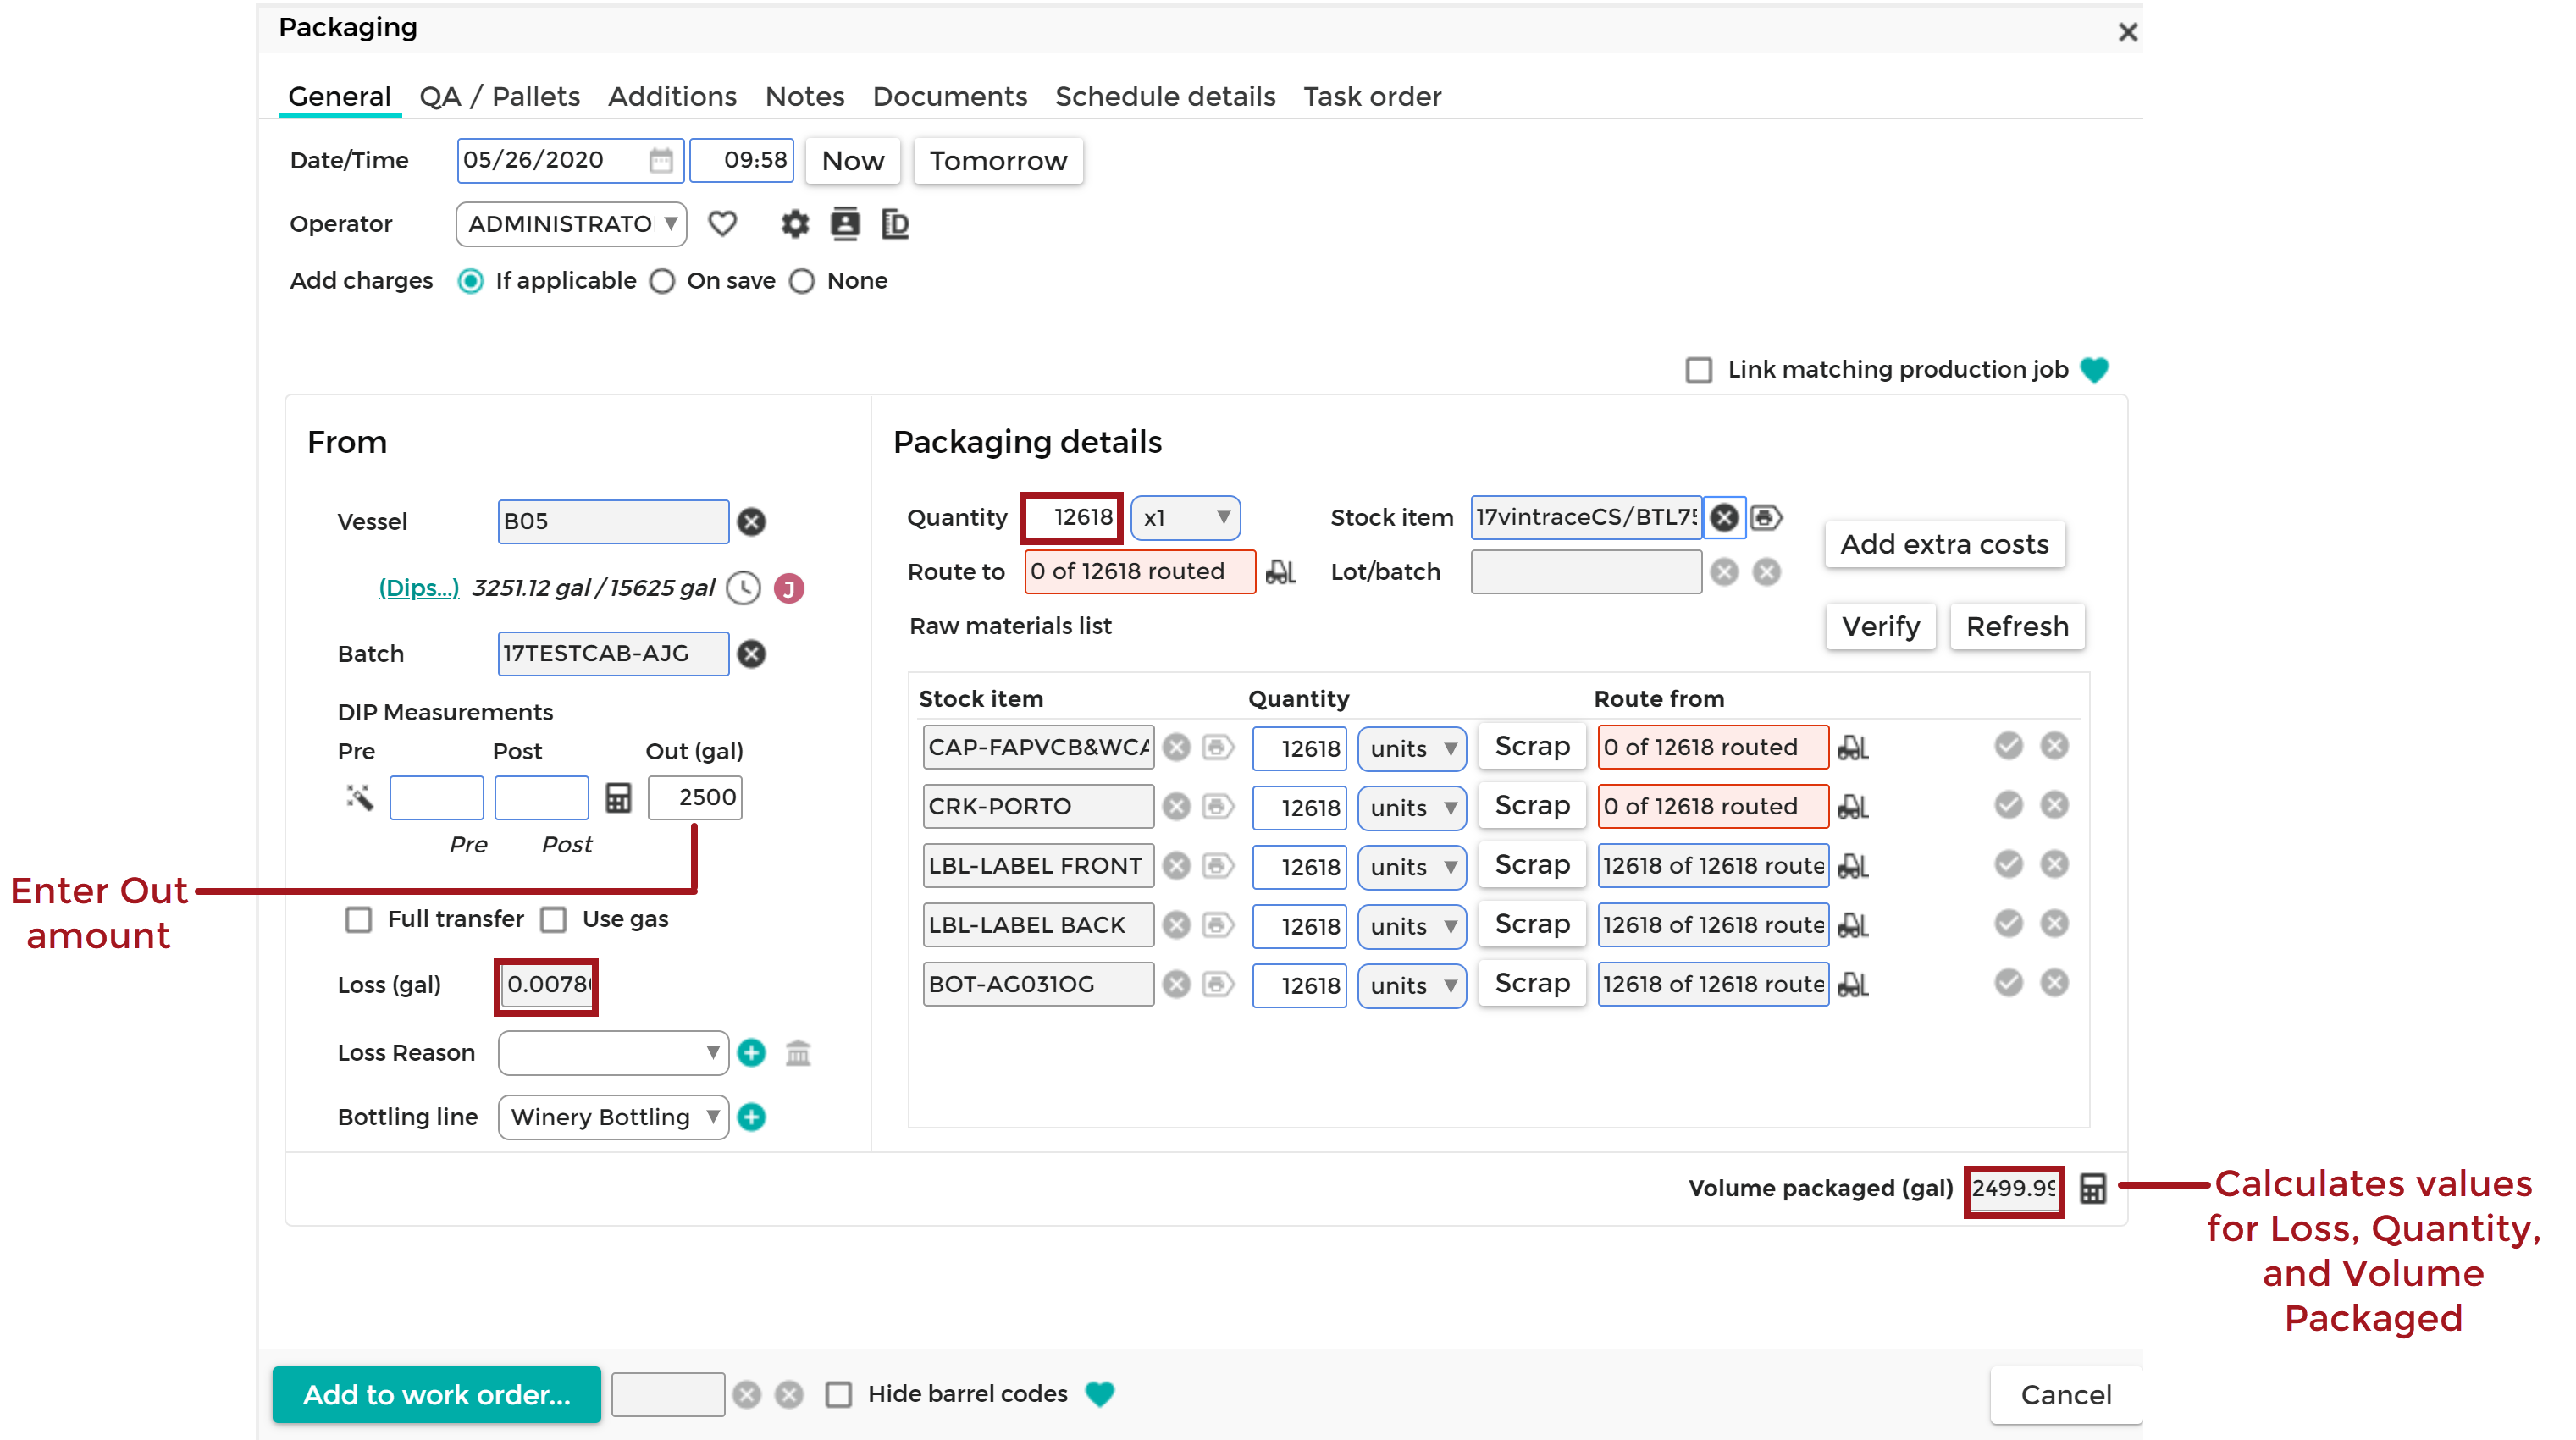Open the Schedule details tab
The image size is (2576, 1440).
1165,97
